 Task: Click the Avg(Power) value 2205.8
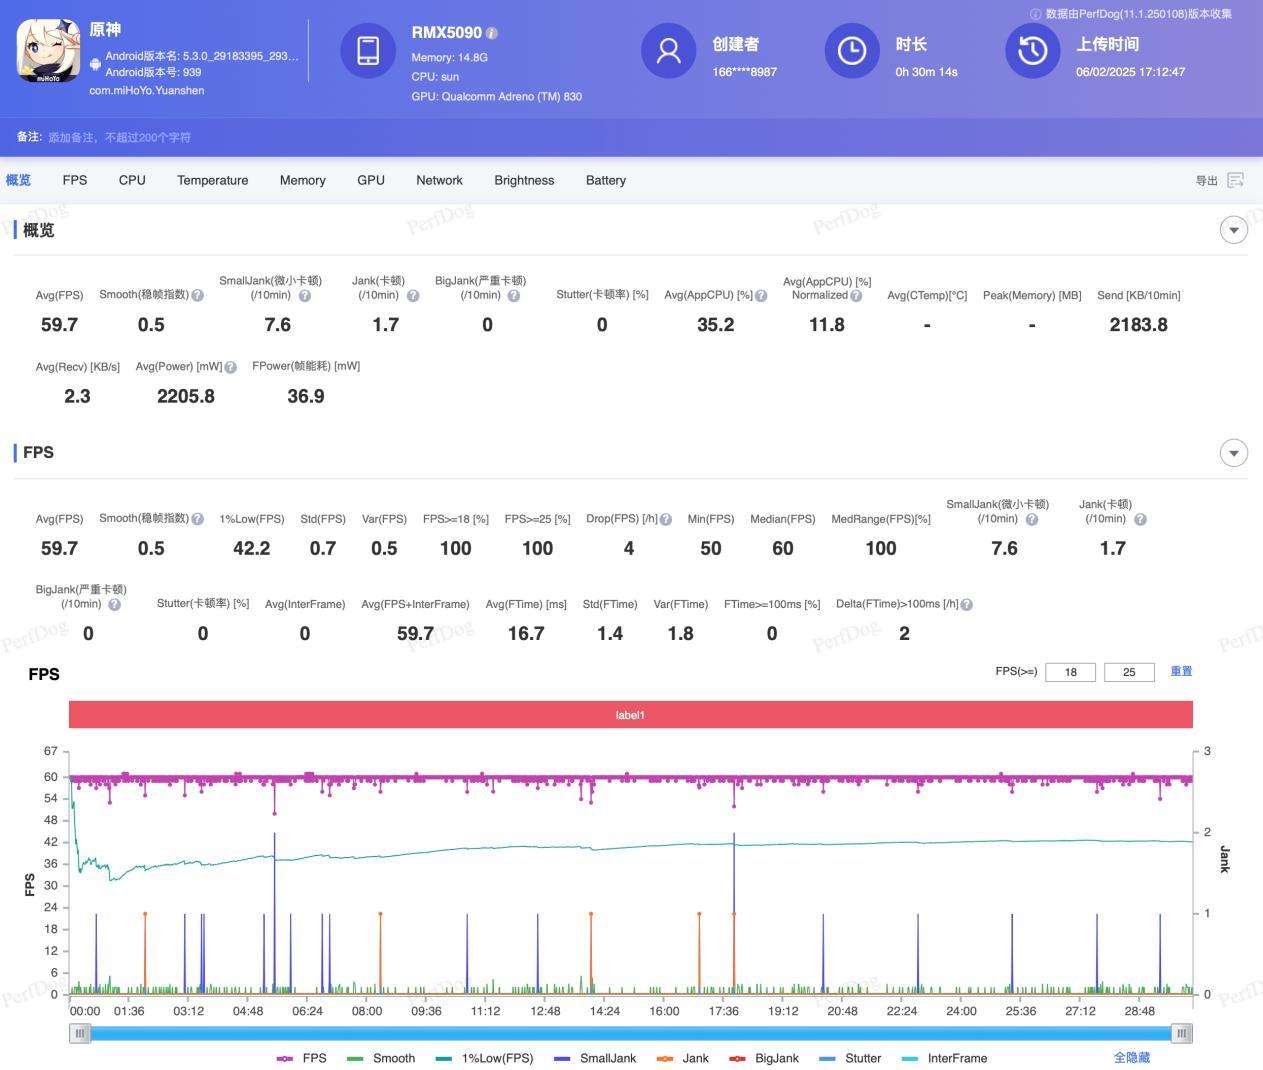186,396
